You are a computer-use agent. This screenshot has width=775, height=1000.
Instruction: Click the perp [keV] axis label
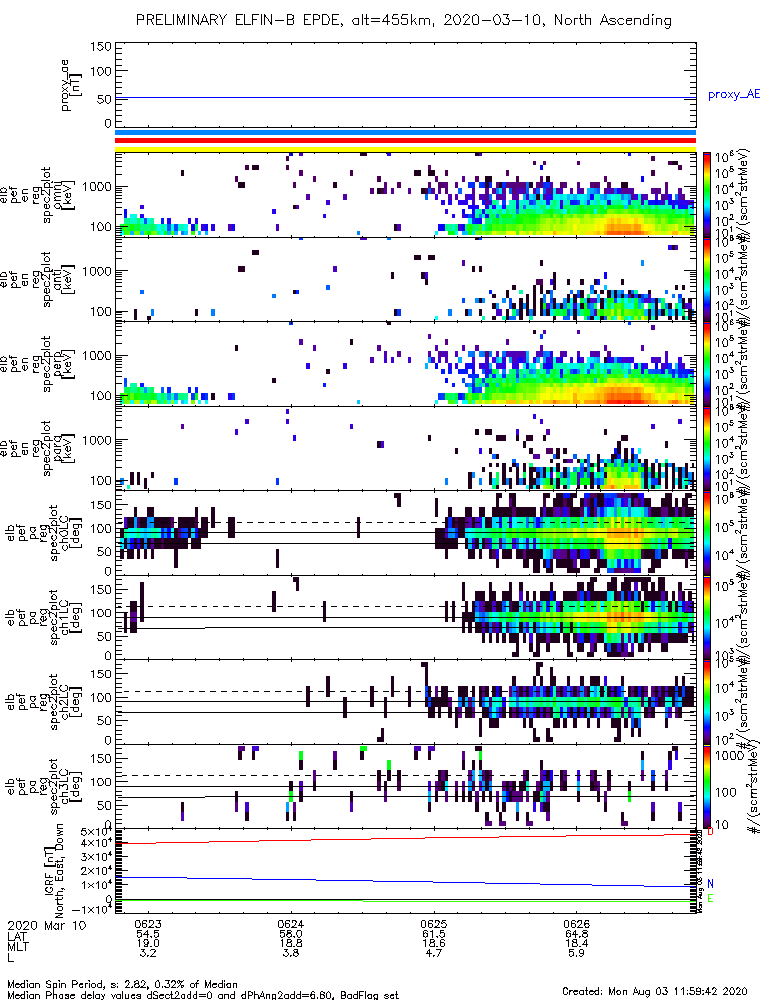64,364
